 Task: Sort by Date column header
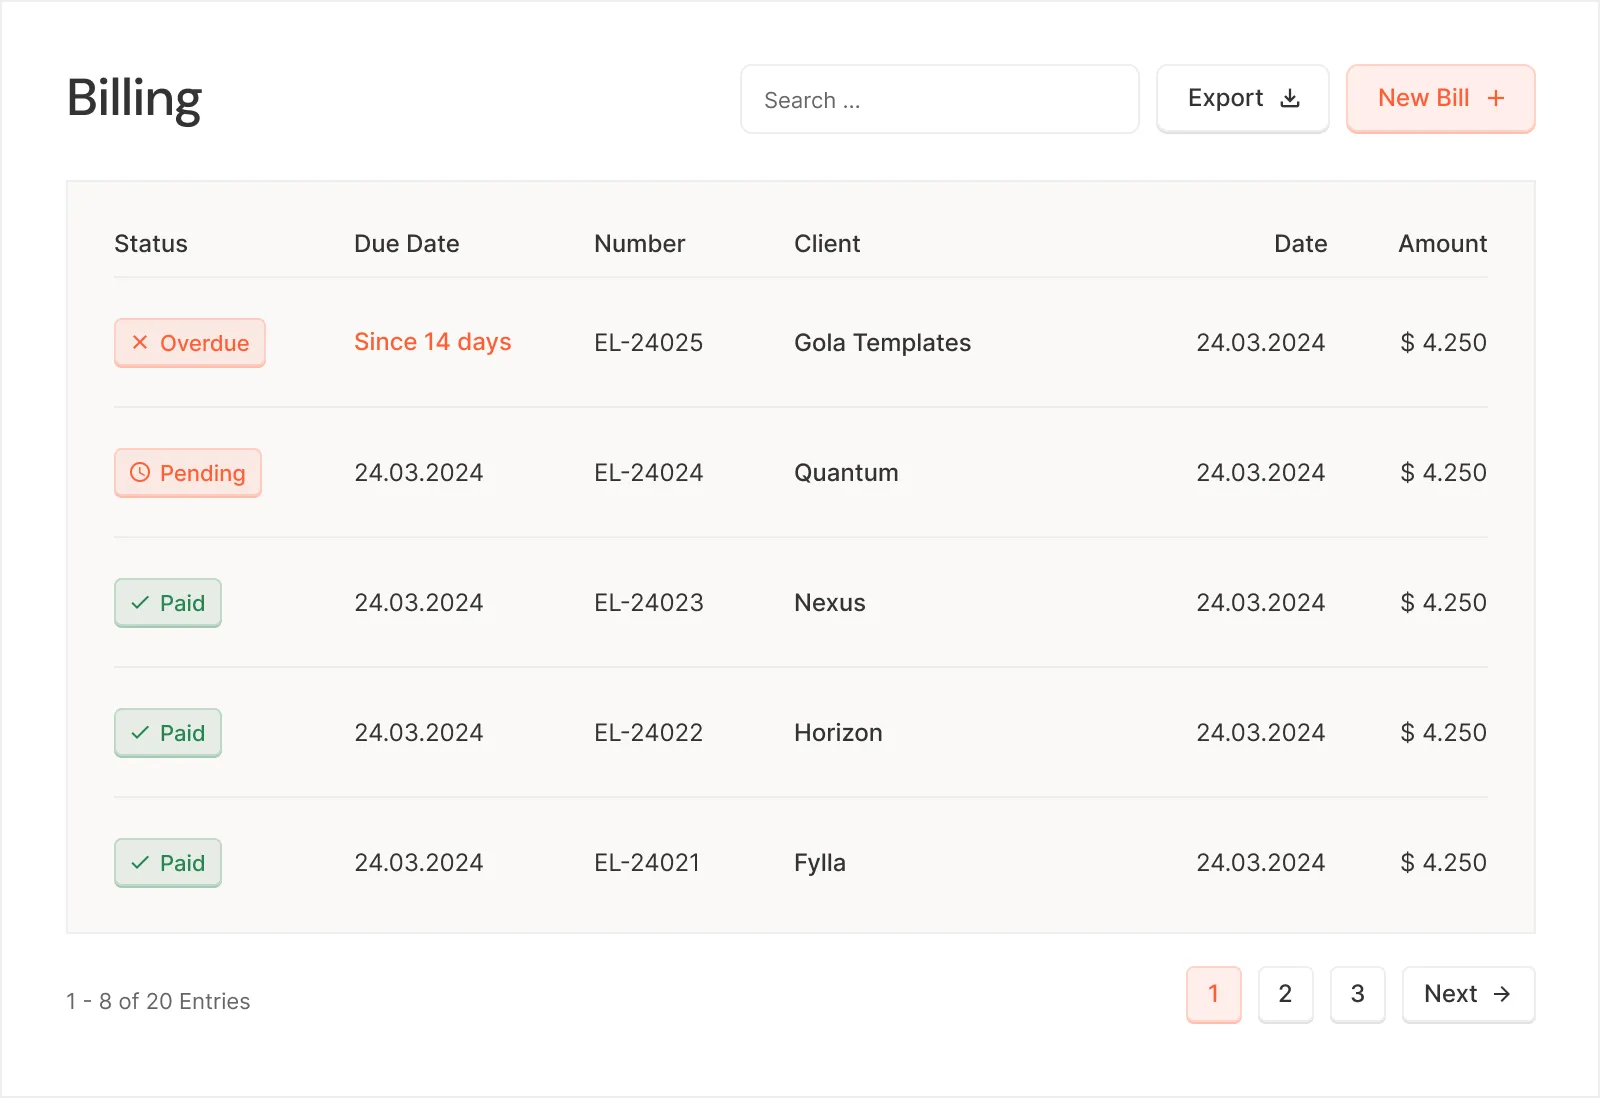1301,244
